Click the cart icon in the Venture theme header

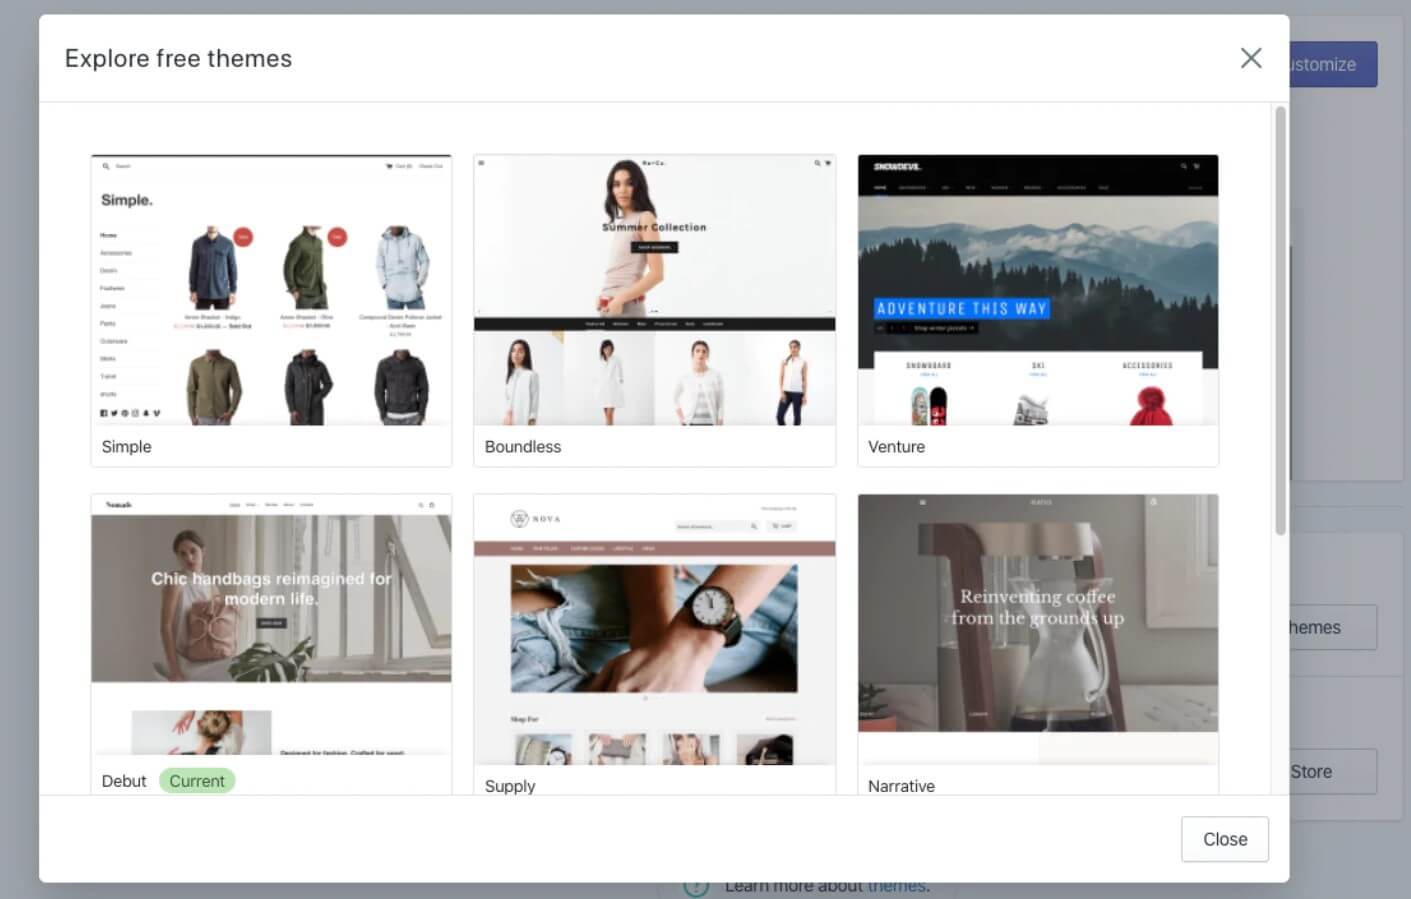[x=1197, y=166]
